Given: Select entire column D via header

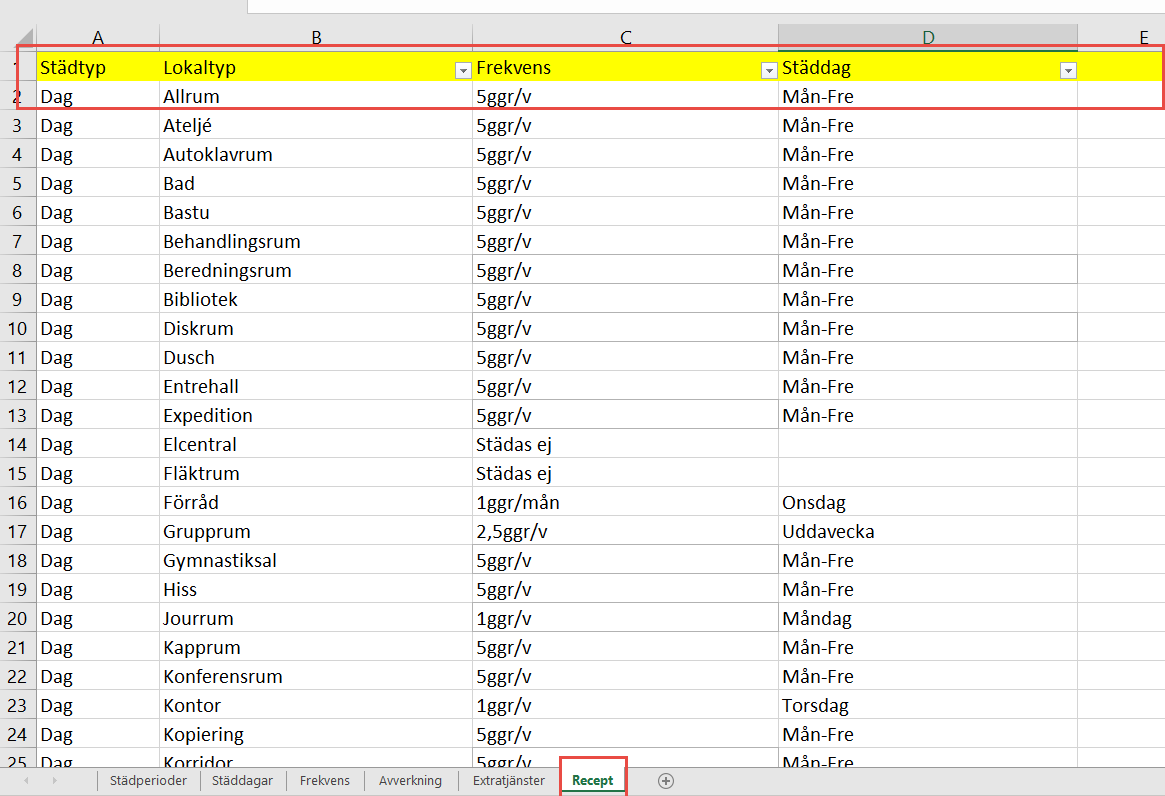Looking at the screenshot, I should point(928,38).
